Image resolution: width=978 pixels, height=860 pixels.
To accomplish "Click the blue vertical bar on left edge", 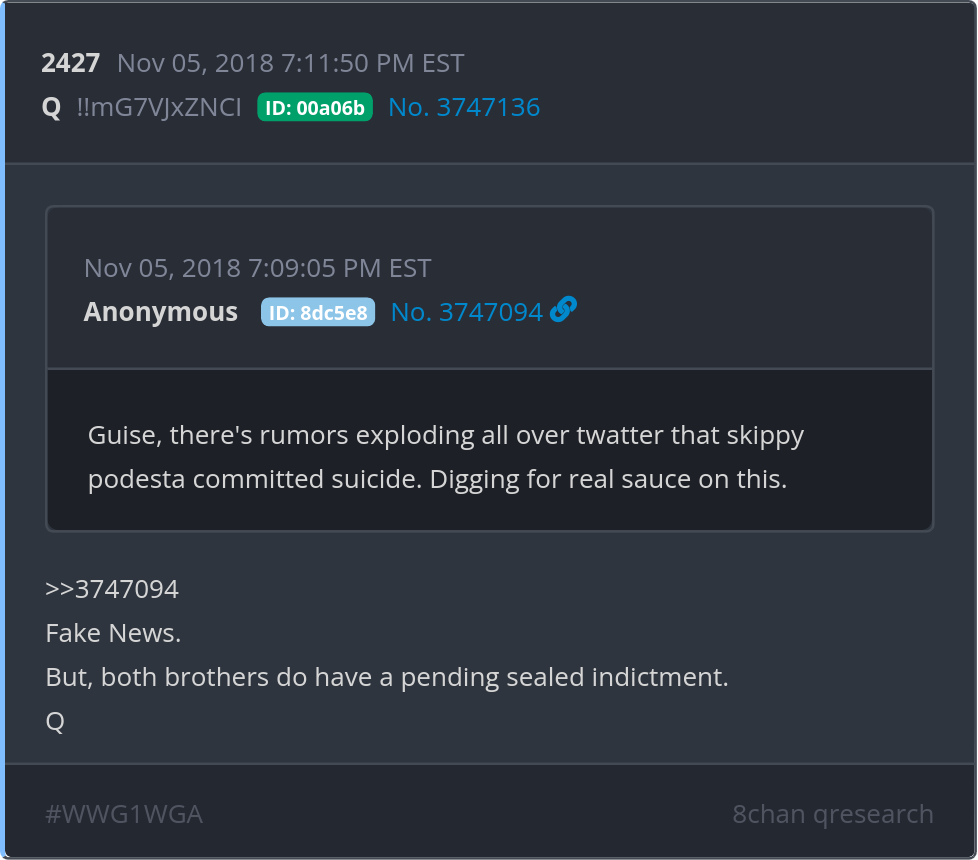I will (3, 430).
